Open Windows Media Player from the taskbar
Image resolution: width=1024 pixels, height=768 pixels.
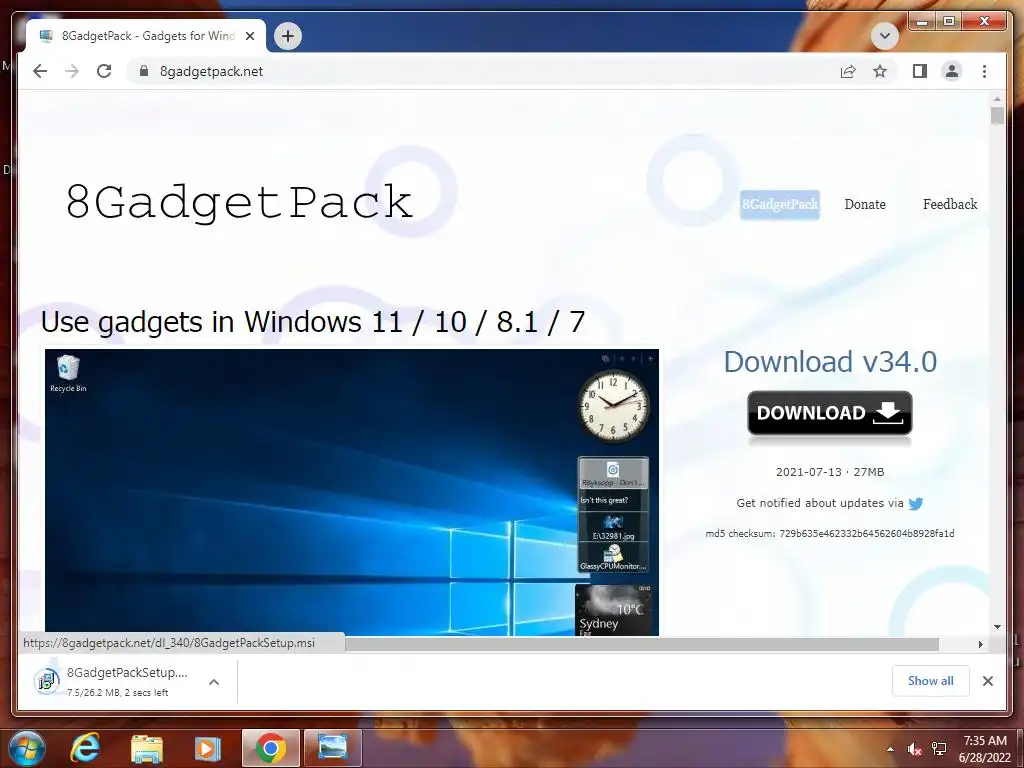pos(208,748)
